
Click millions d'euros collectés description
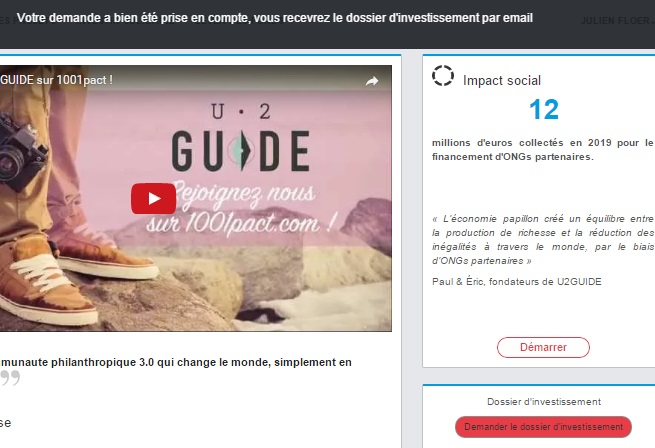coord(543,150)
